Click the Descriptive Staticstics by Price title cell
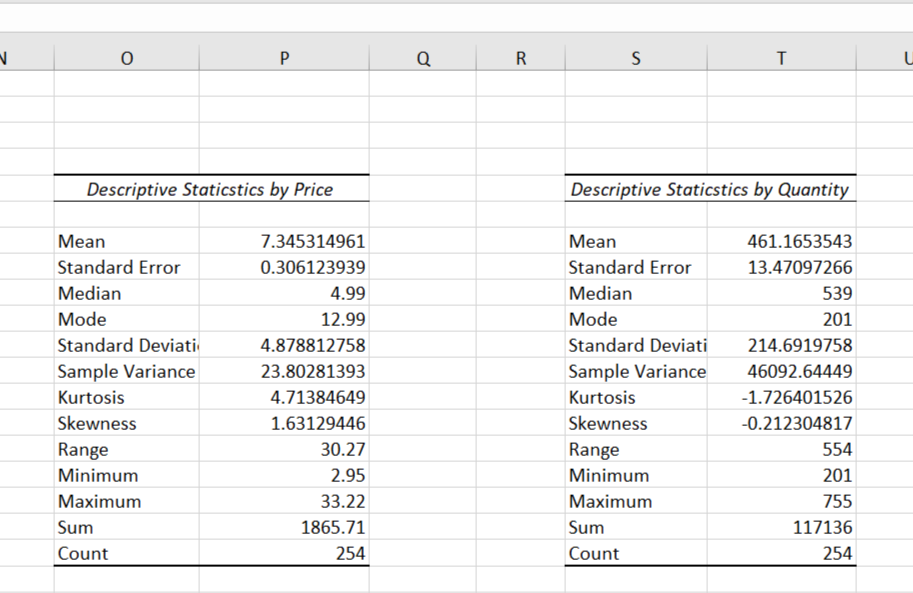This screenshot has width=913, height=593. click(210, 189)
